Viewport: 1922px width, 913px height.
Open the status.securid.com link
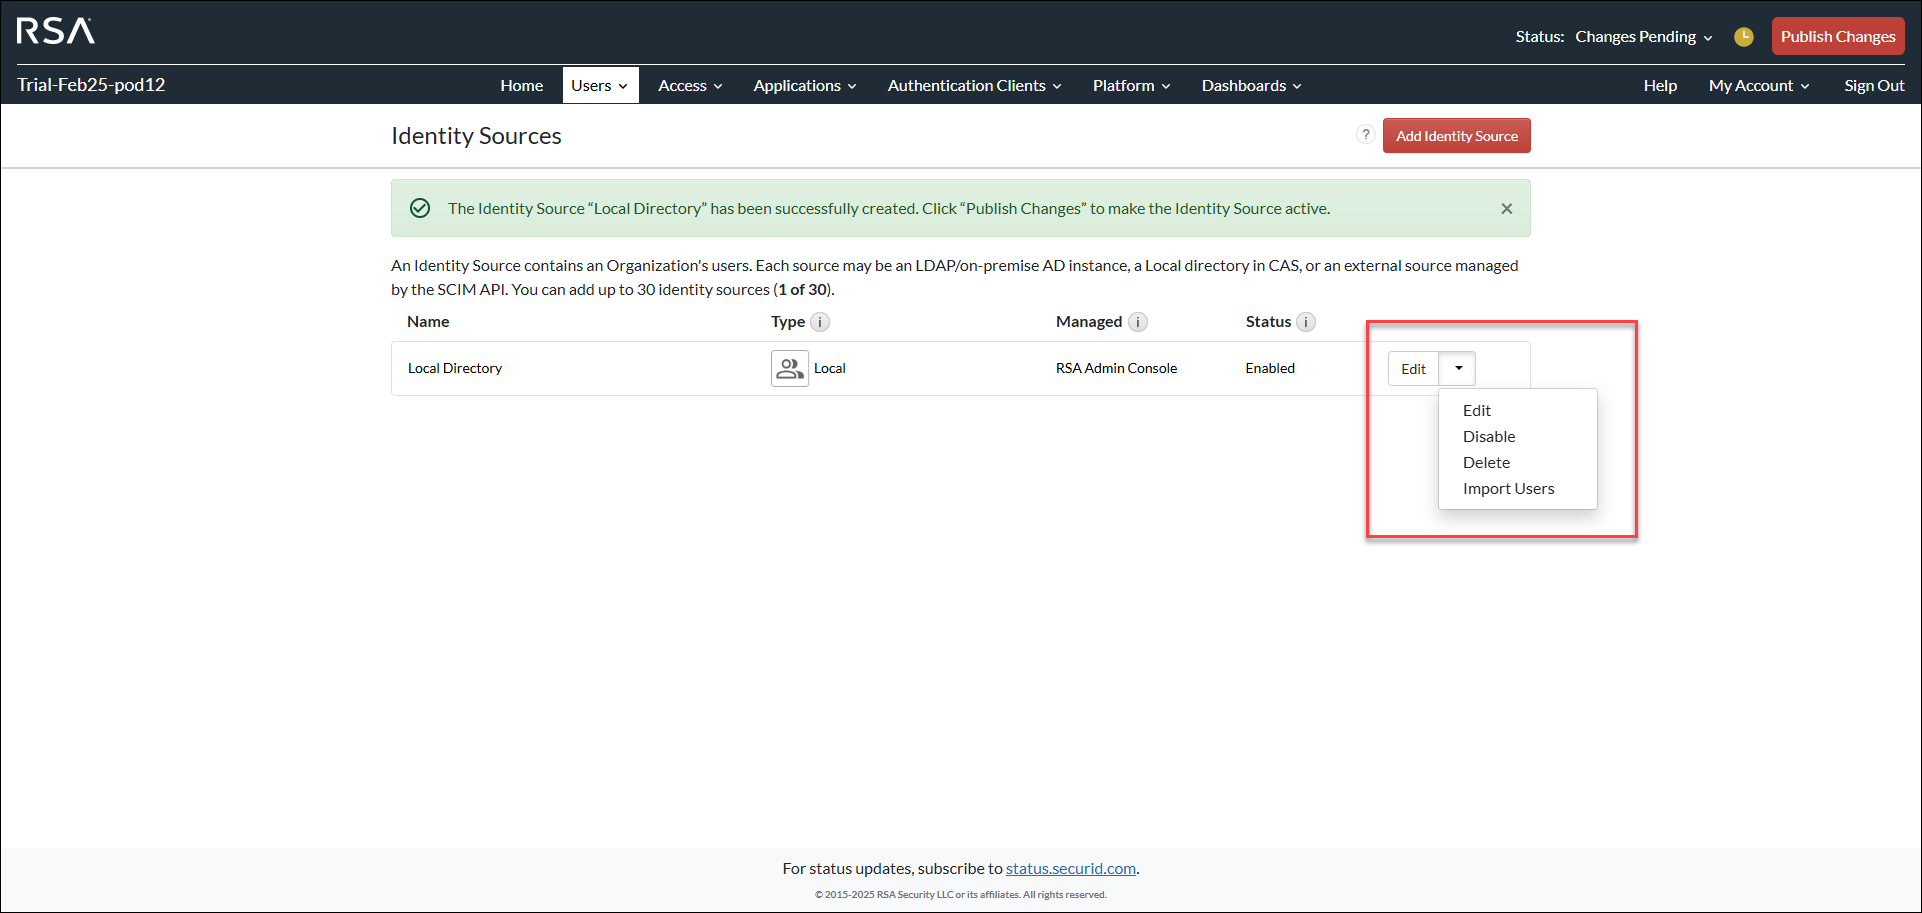1070,868
